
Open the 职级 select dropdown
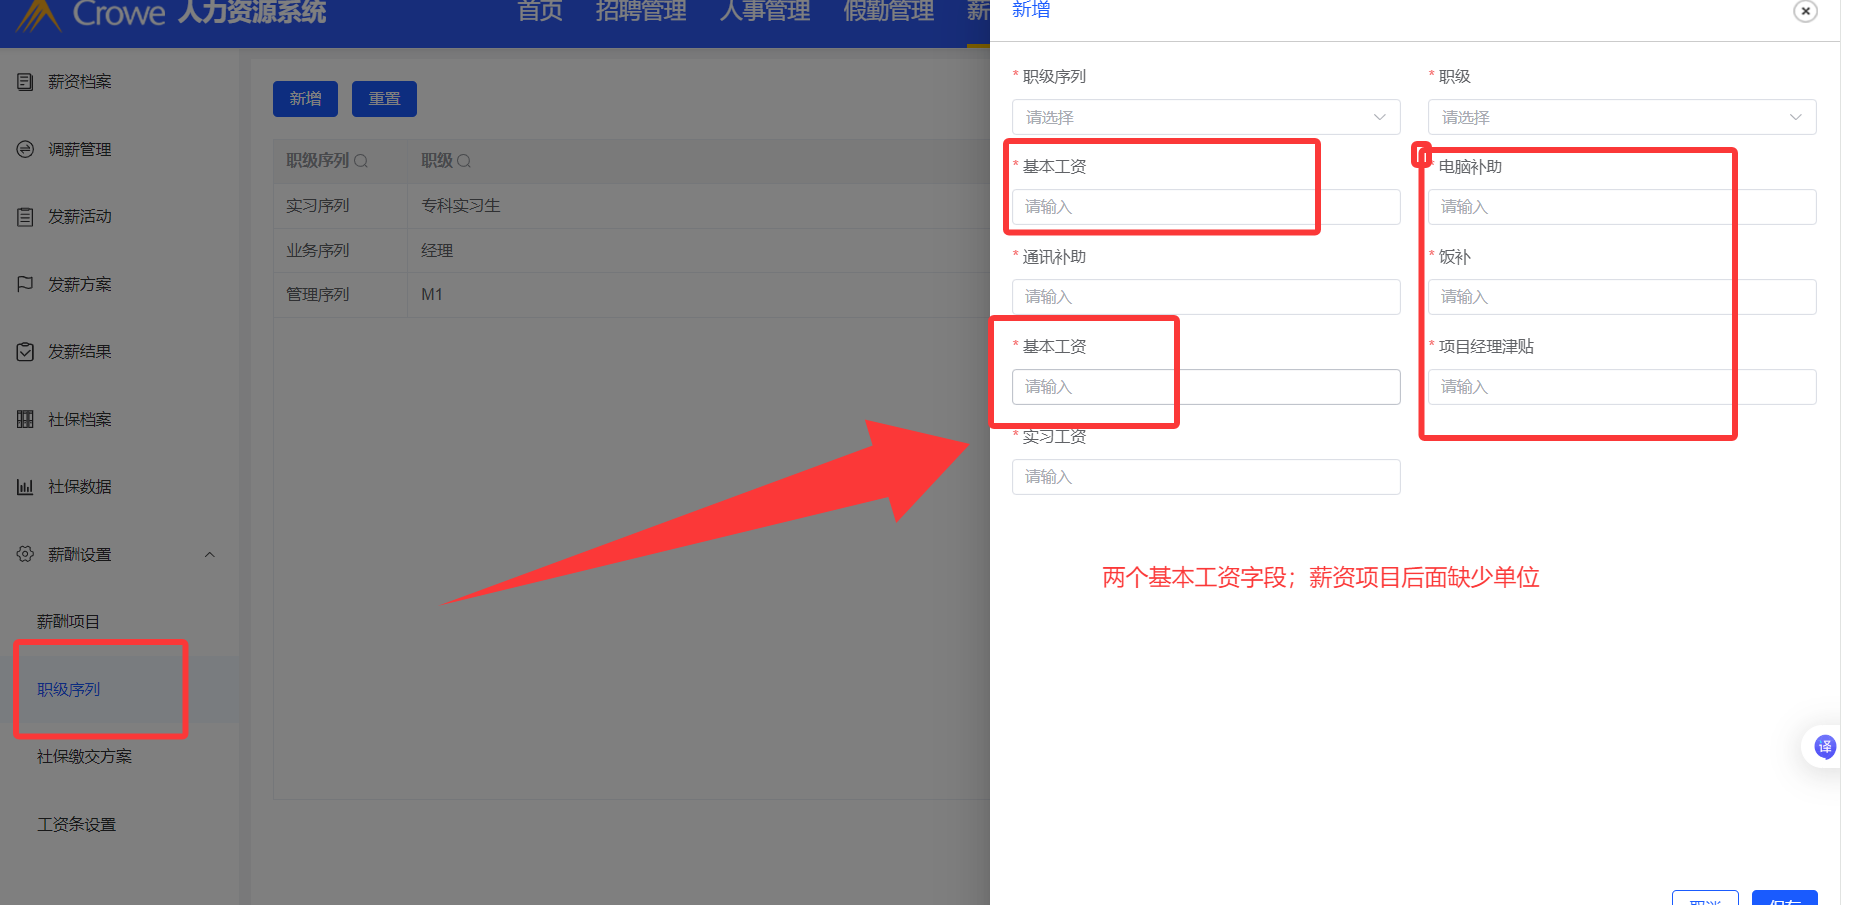click(x=1622, y=117)
